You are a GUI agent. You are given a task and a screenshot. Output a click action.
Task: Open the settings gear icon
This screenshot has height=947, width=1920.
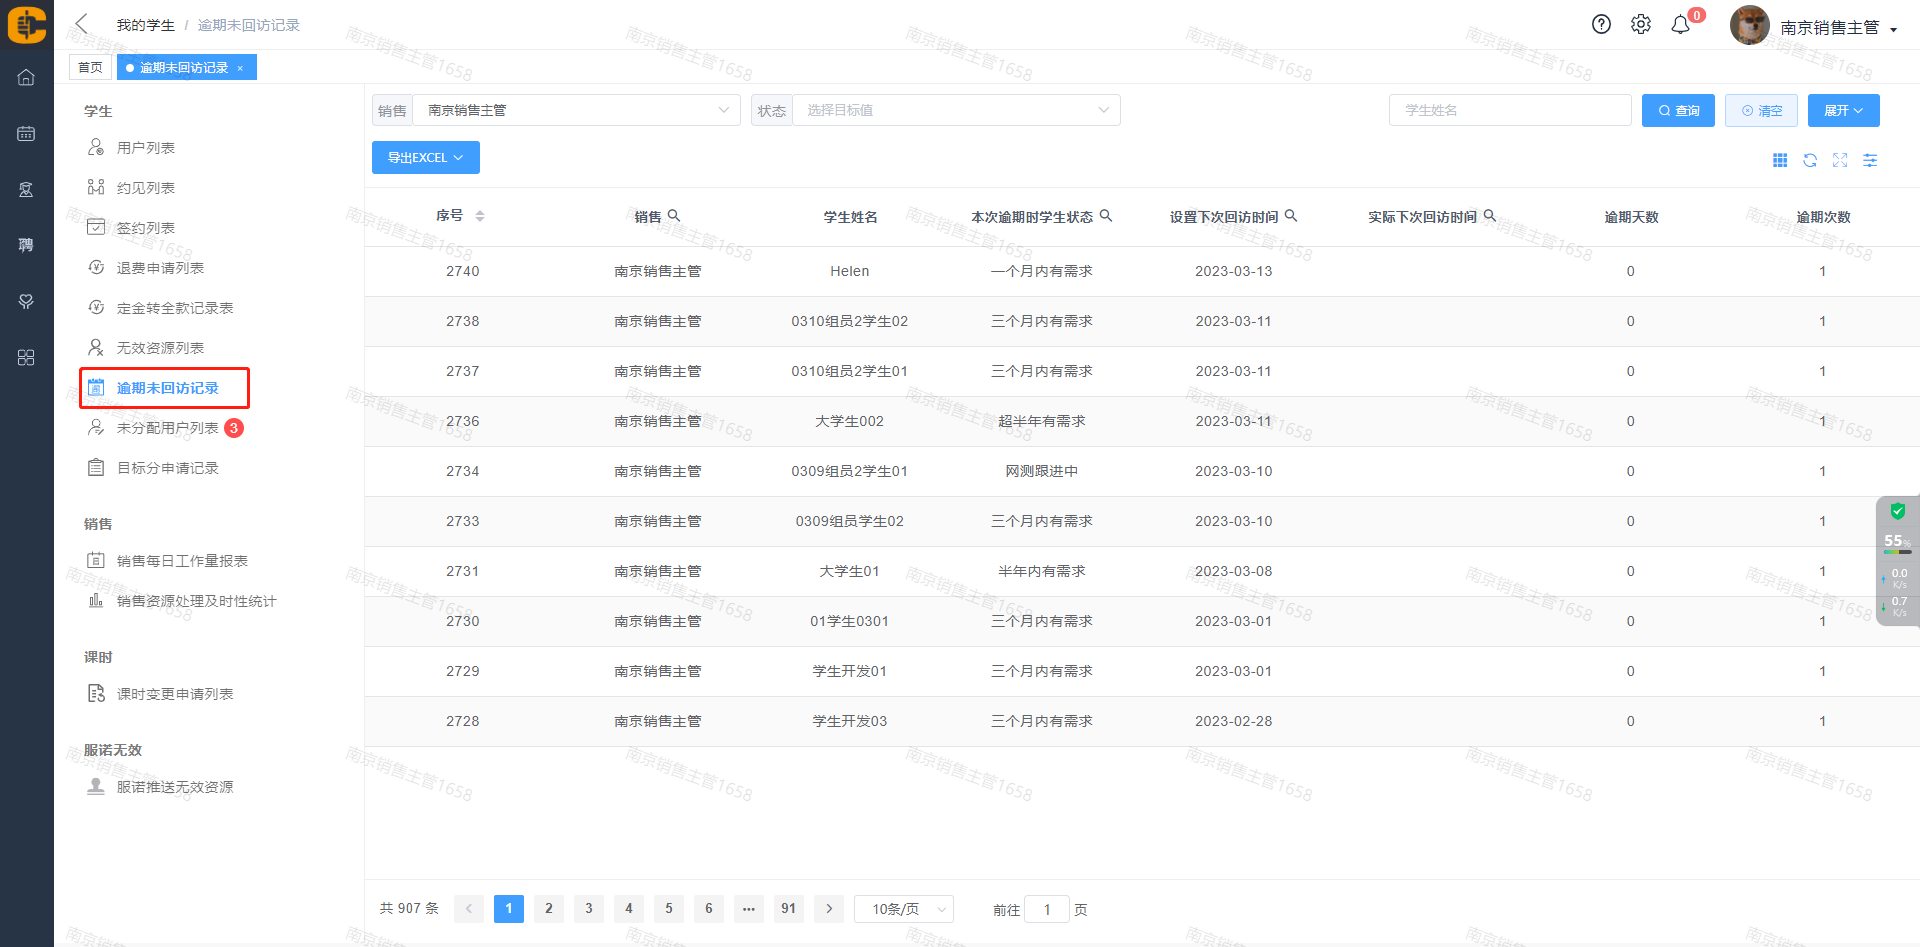click(x=1641, y=25)
